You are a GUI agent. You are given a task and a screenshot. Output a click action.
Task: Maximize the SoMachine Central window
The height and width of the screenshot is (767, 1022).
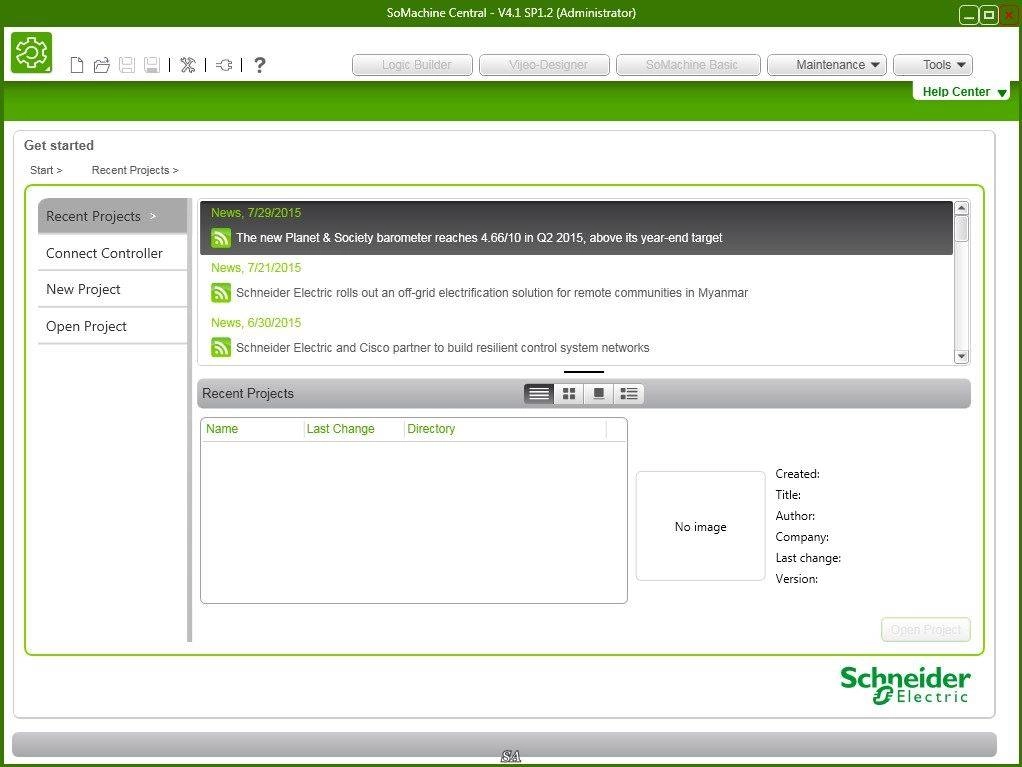point(989,15)
